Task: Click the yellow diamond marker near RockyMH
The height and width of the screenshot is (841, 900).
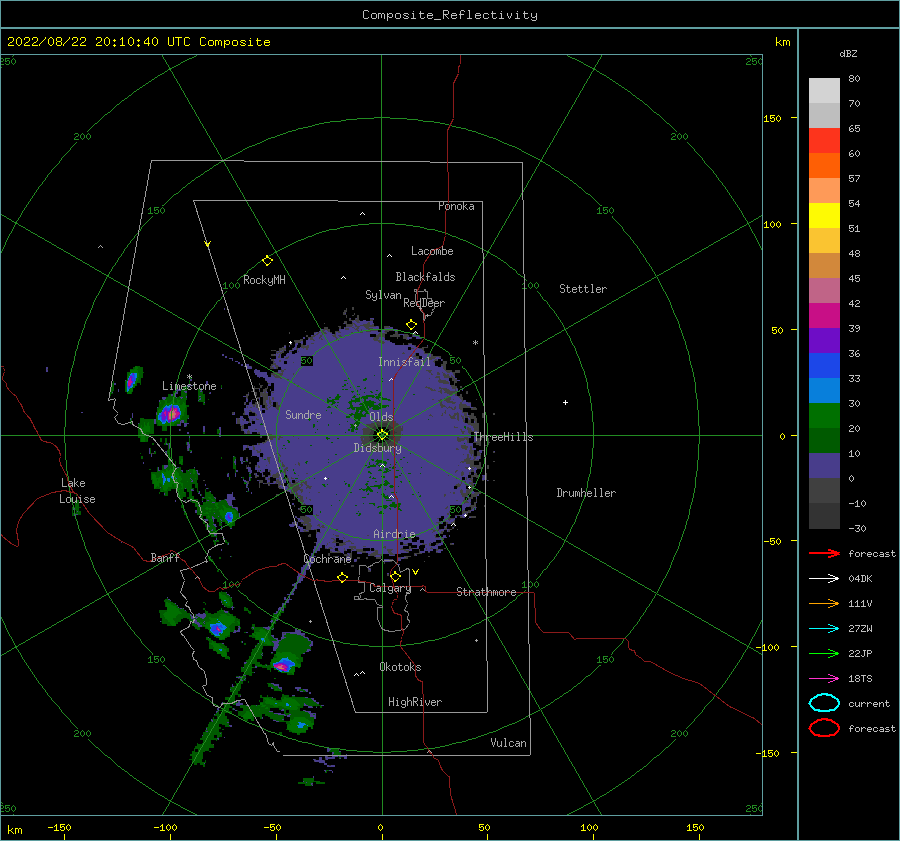Action: tap(267, 261)
